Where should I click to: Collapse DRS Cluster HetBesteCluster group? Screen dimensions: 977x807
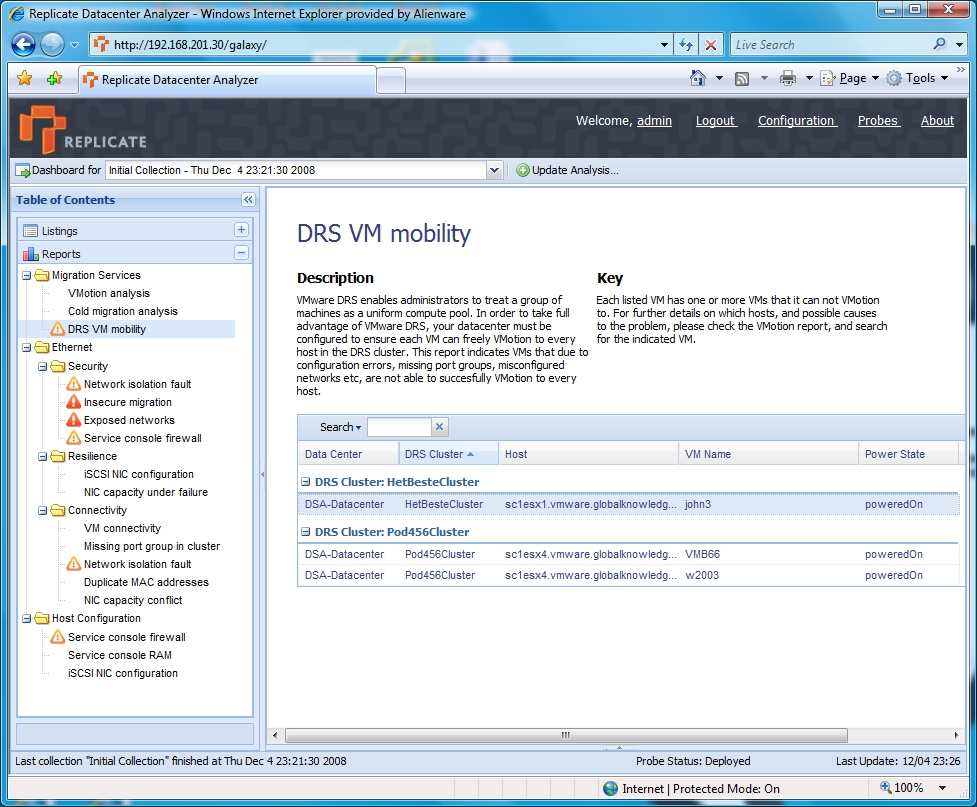click(306, 482)
